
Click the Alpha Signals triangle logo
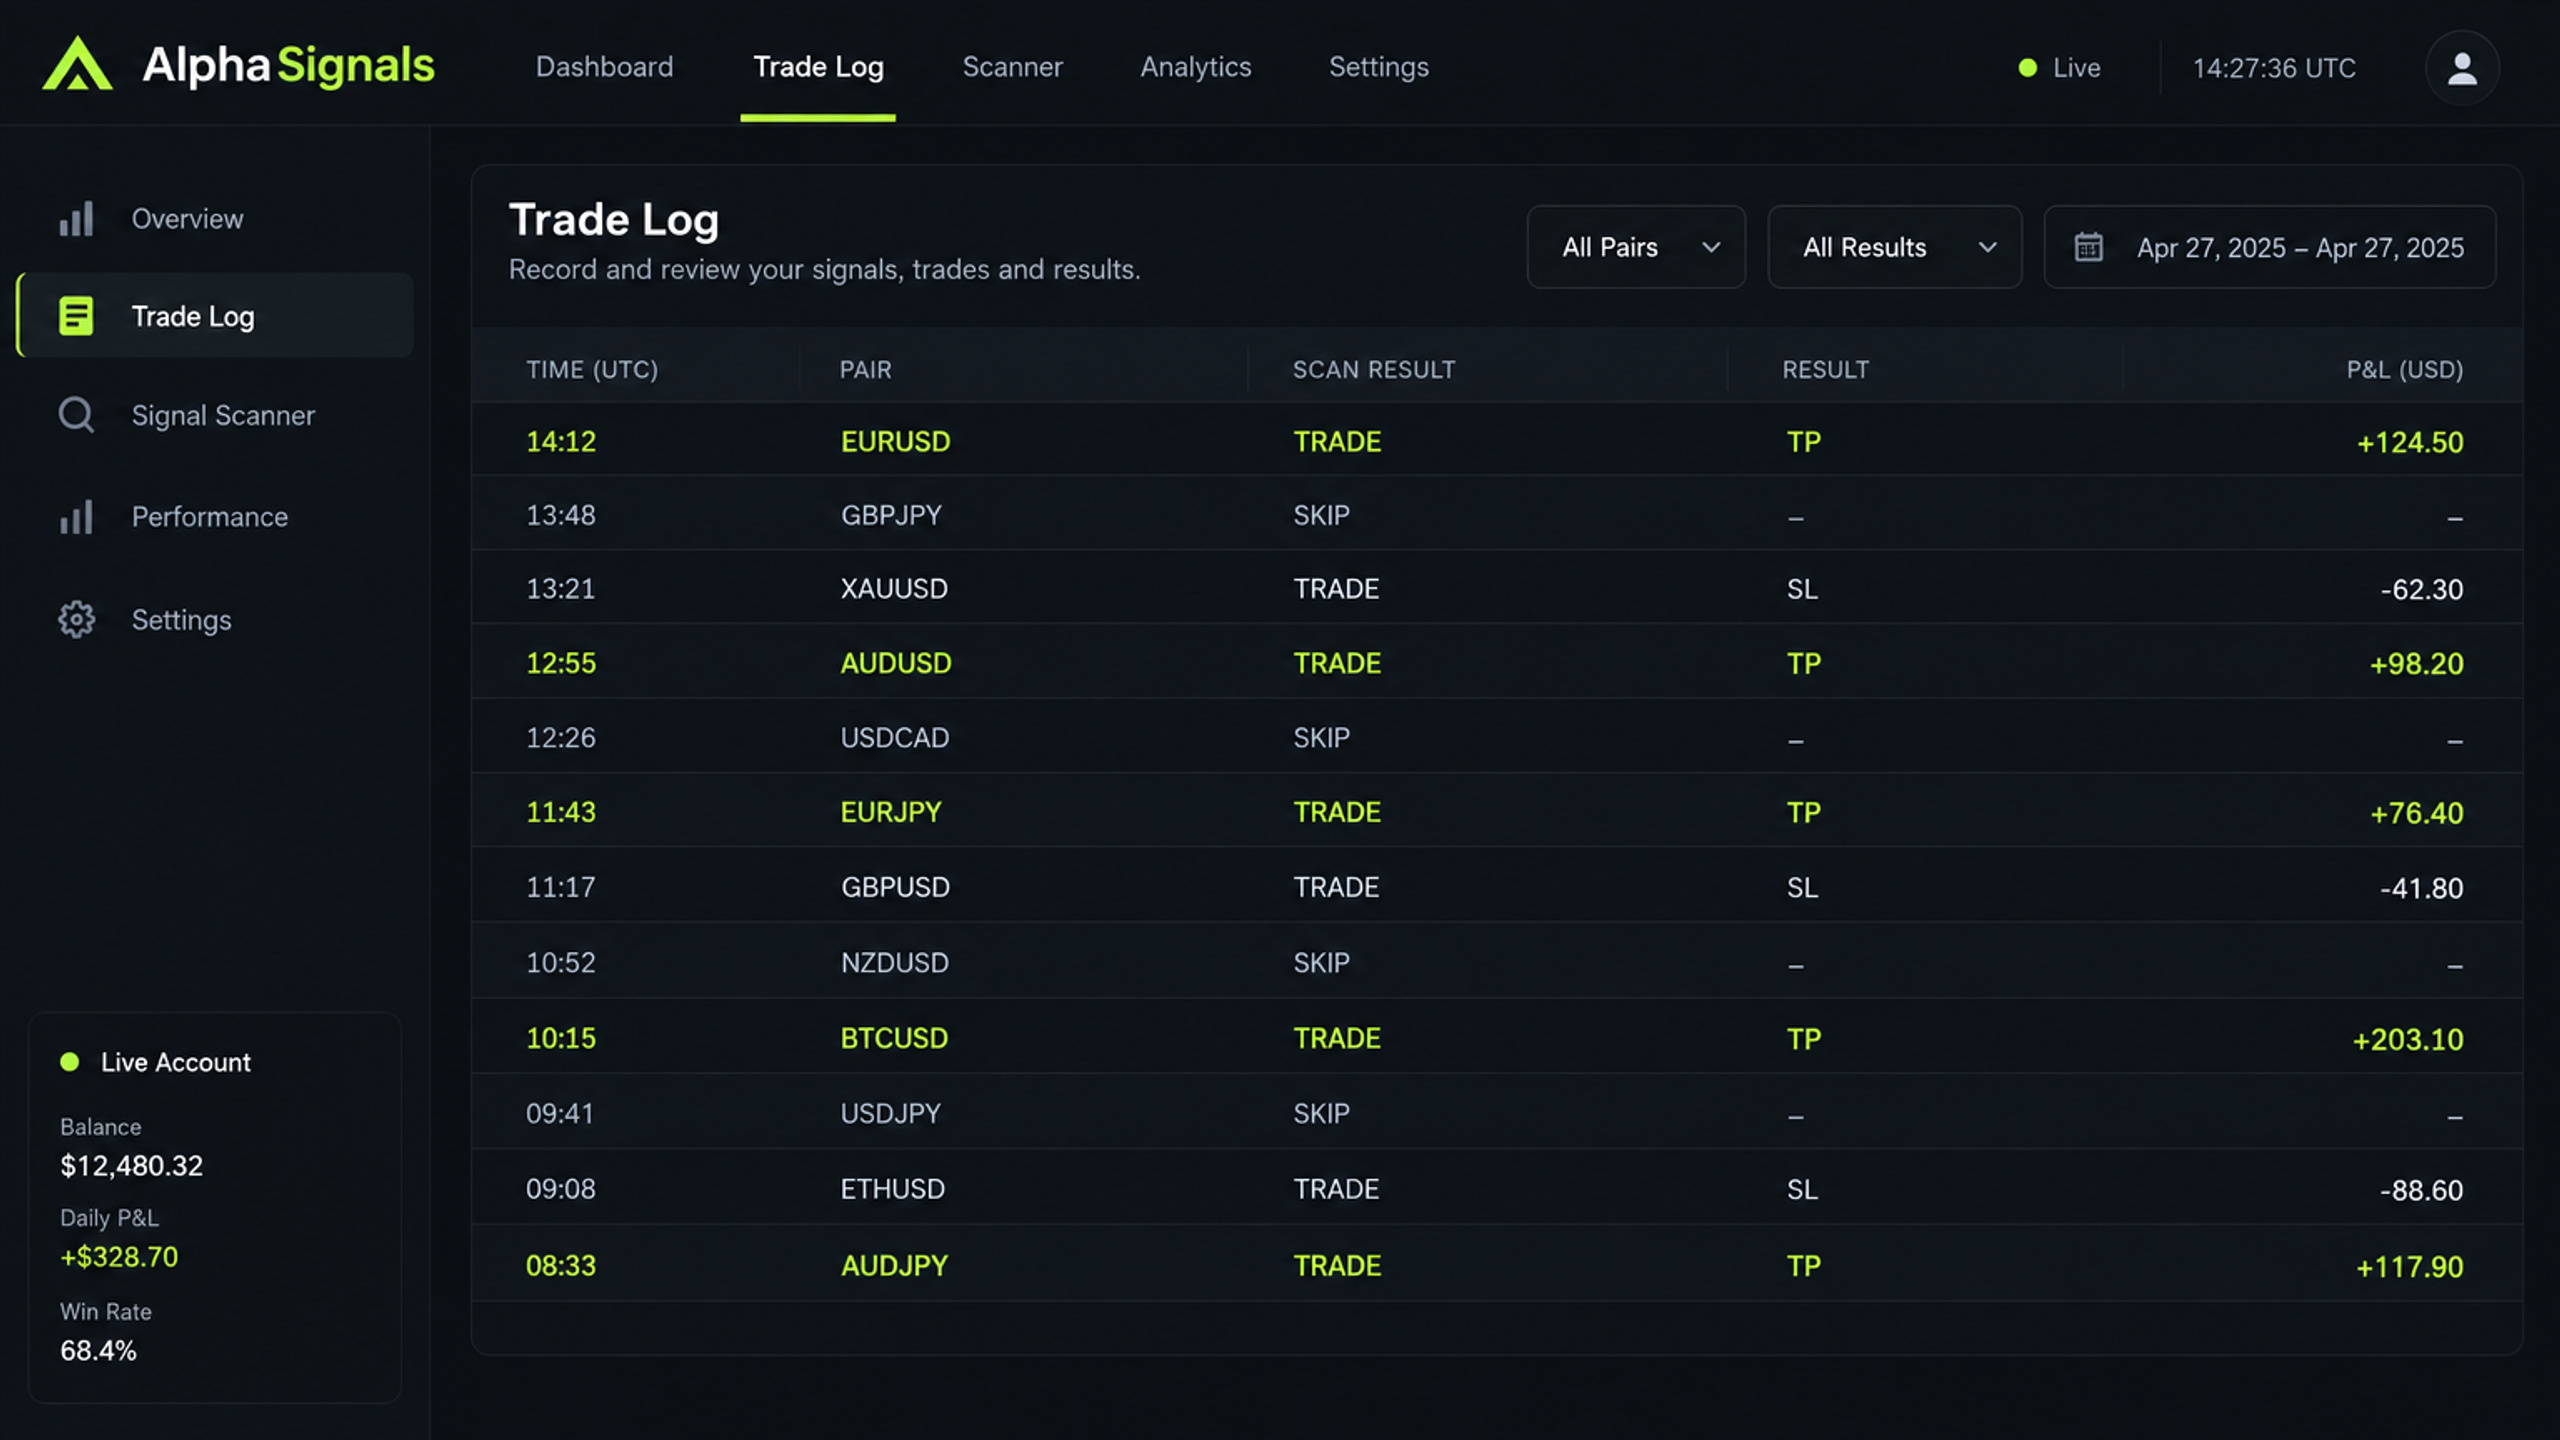tap(77, 64)
